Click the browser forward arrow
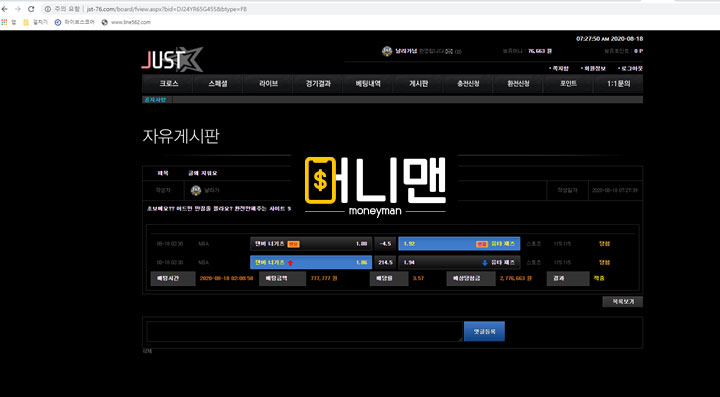 coord(18,9)
